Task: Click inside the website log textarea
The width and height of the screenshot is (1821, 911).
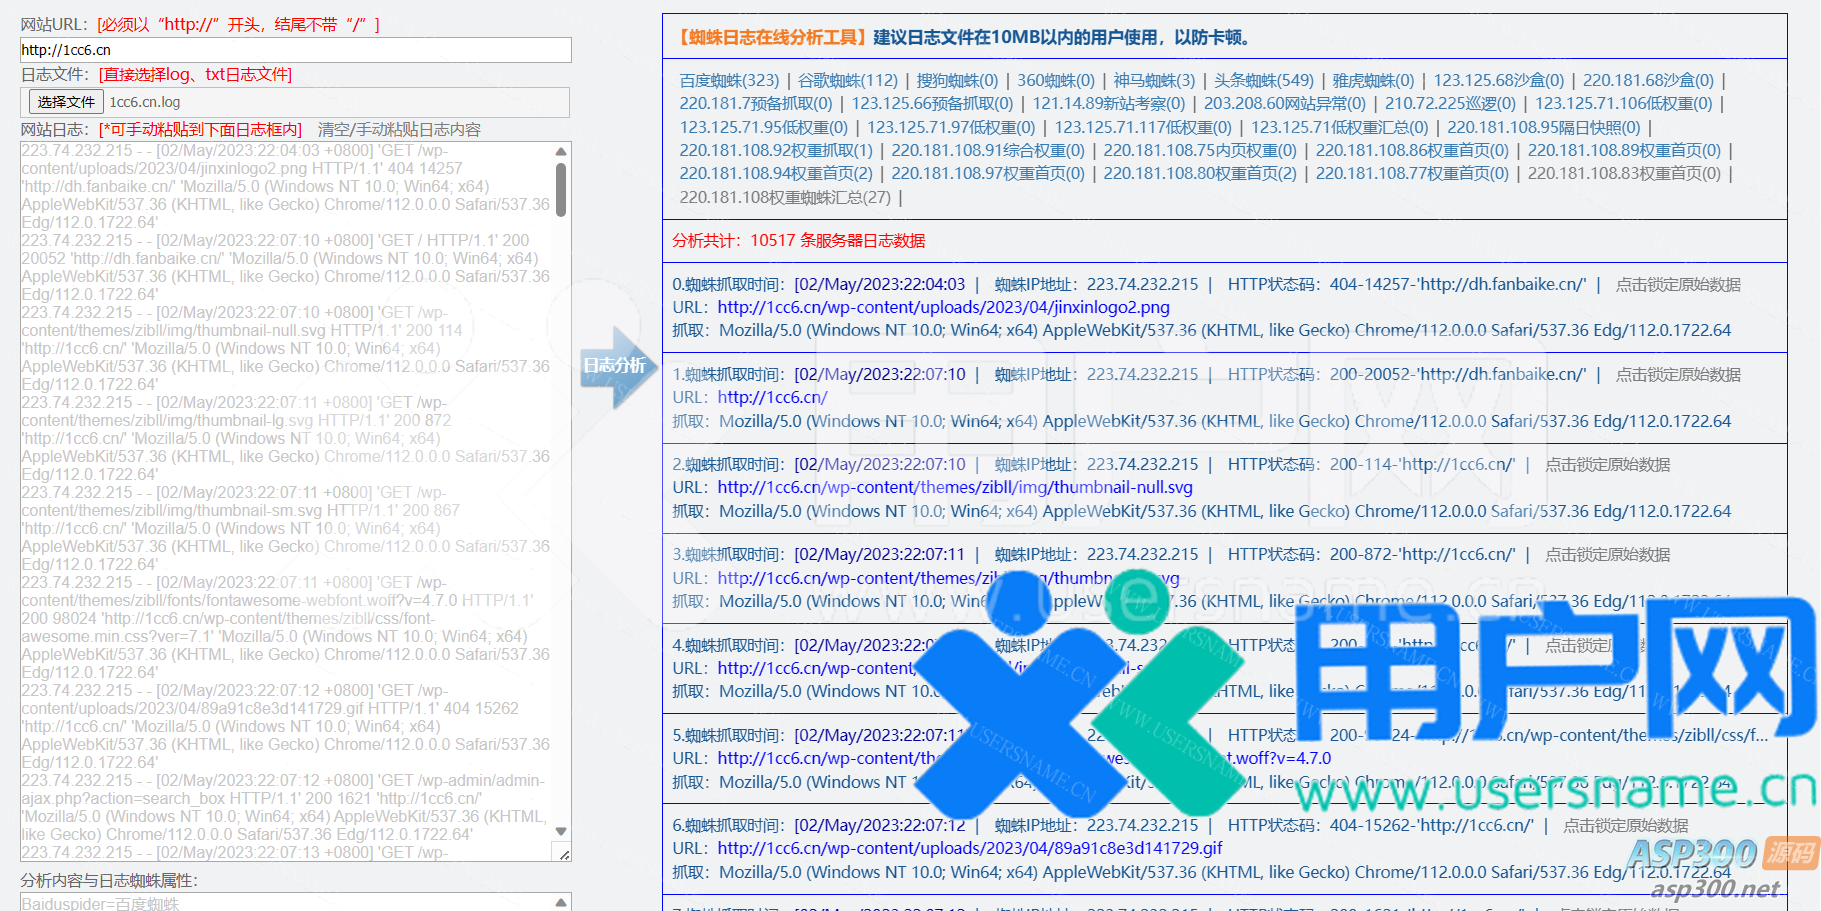Action: [285, 500]
